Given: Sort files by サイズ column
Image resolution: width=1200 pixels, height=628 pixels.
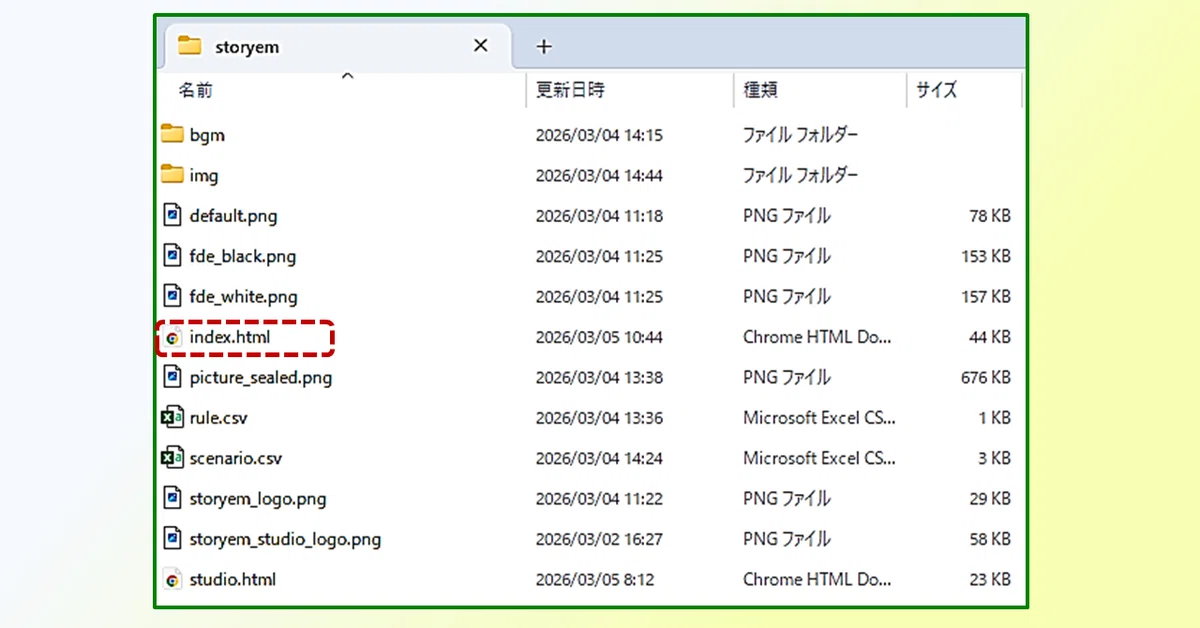Looking at the screenshot, I should [937, 90].
